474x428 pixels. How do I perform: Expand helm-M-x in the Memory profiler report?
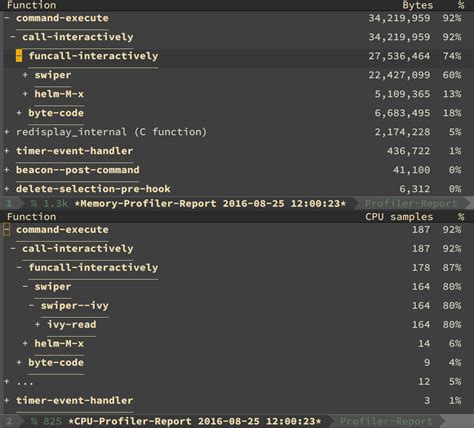[25, 94]
